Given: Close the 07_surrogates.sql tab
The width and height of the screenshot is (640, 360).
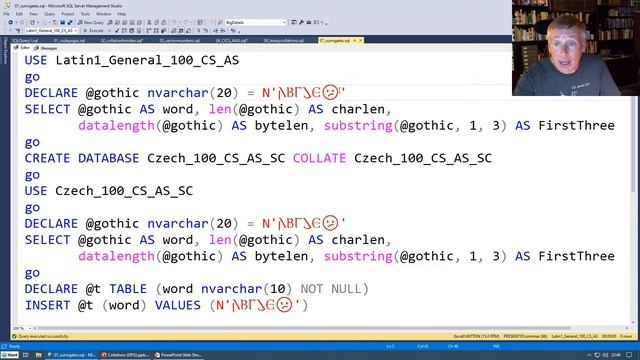Looking at the screenshot, I should click(360, 40).
